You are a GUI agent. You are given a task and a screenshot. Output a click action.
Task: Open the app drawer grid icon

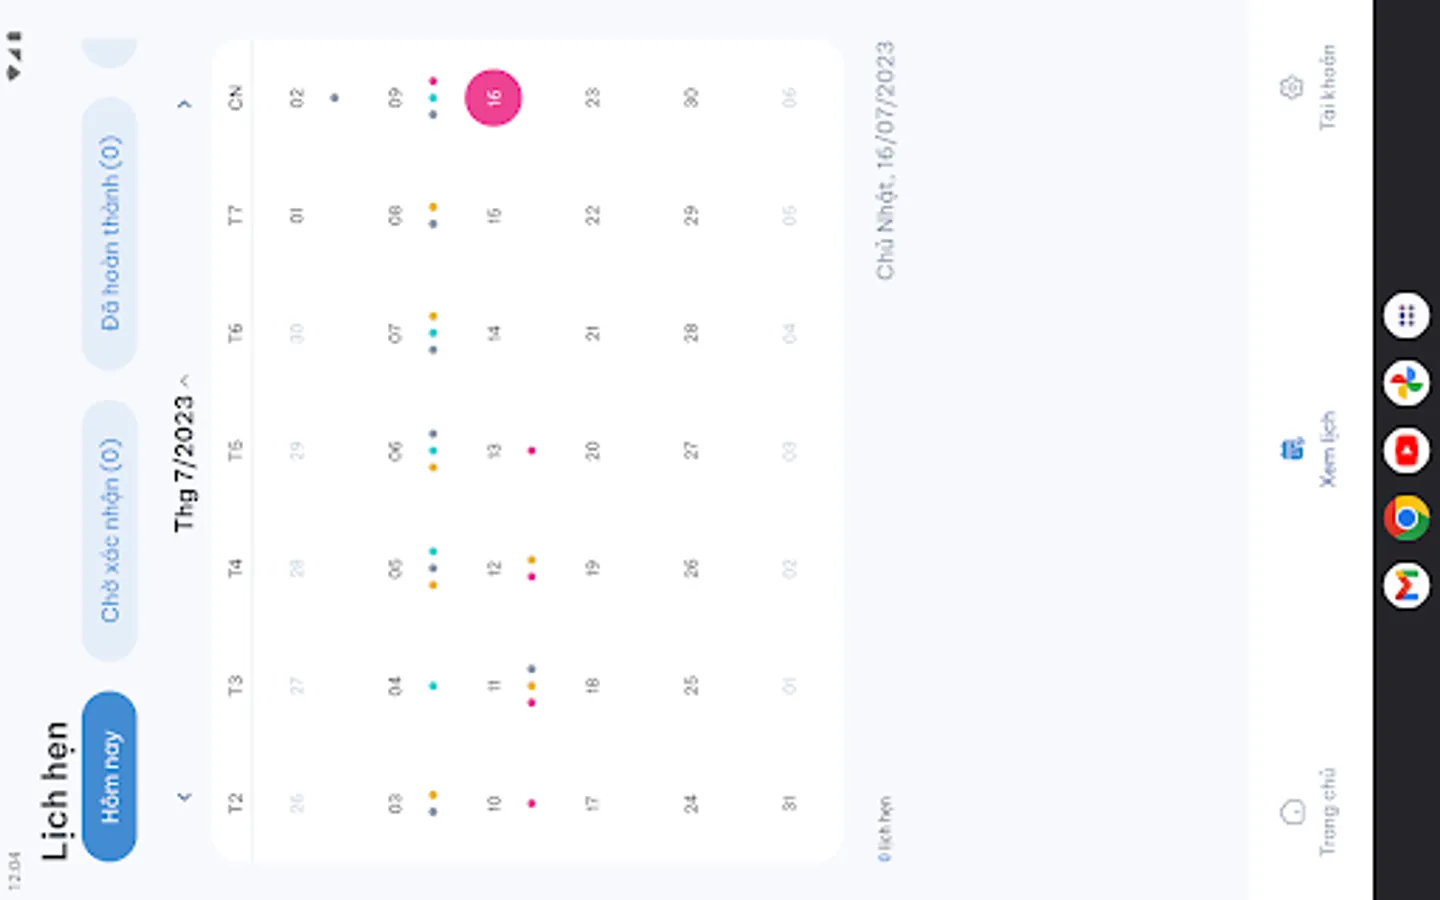(x=1406, y=316)
